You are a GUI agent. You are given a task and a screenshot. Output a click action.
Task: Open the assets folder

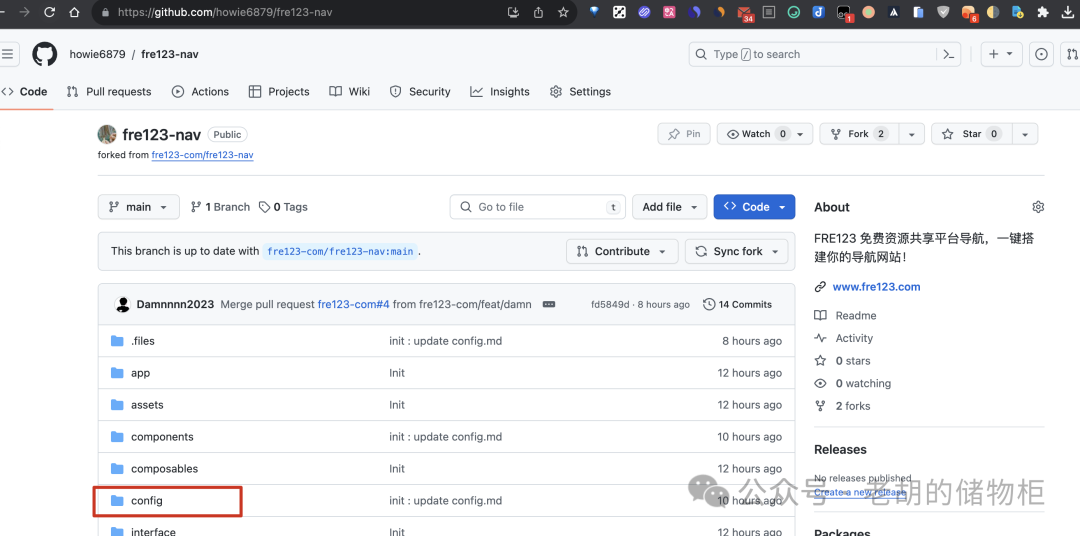click(x=147, y=405)
